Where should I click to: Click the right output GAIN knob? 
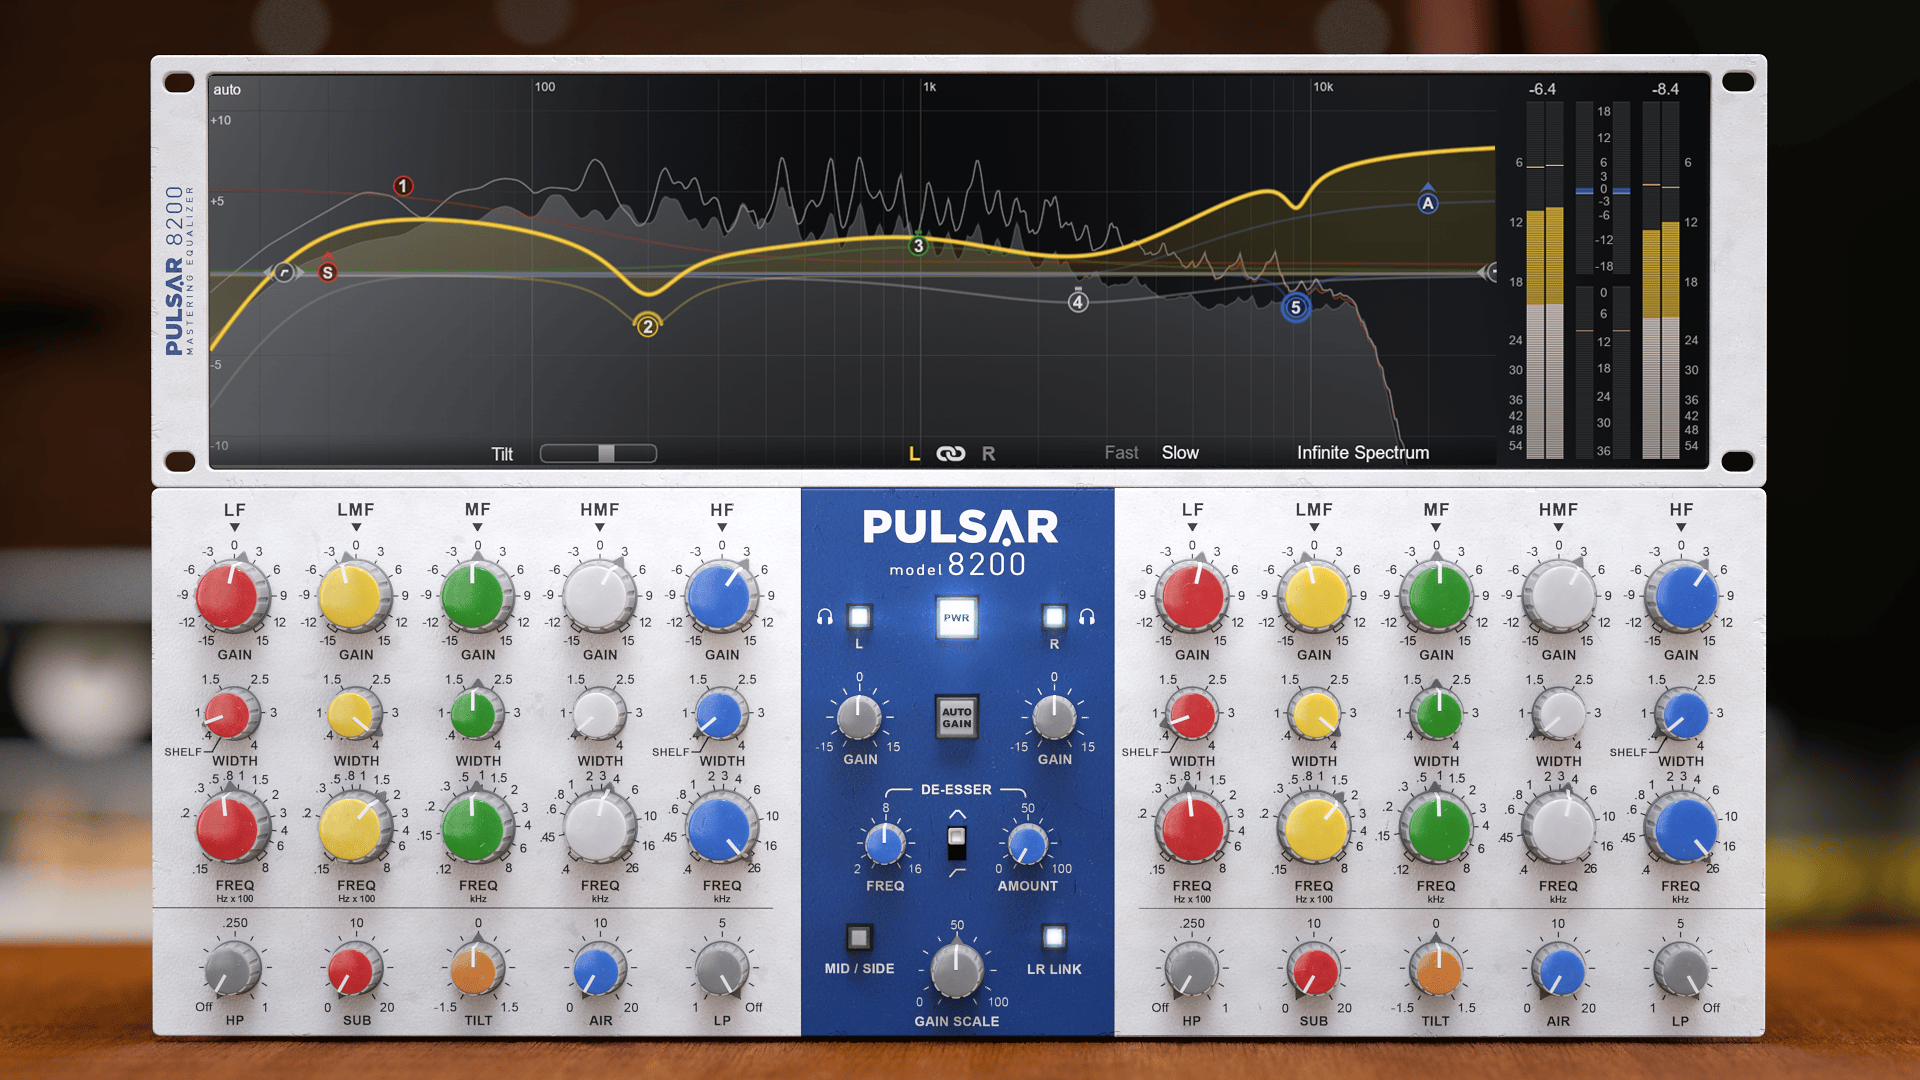1054,717
